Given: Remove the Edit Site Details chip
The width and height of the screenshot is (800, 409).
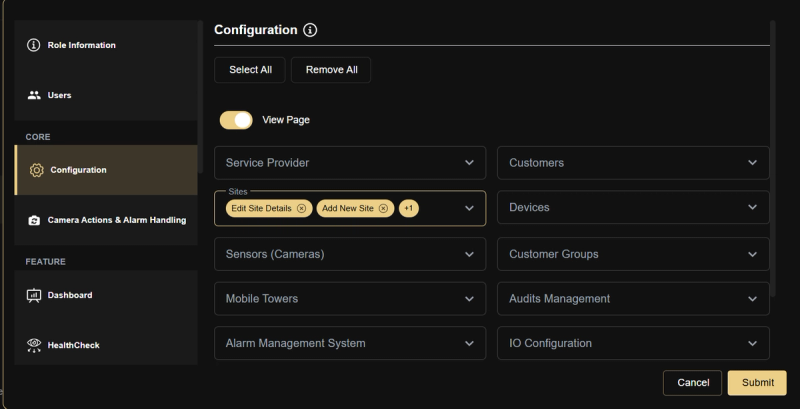Looking at the screenshot, I should pos(301,208).
